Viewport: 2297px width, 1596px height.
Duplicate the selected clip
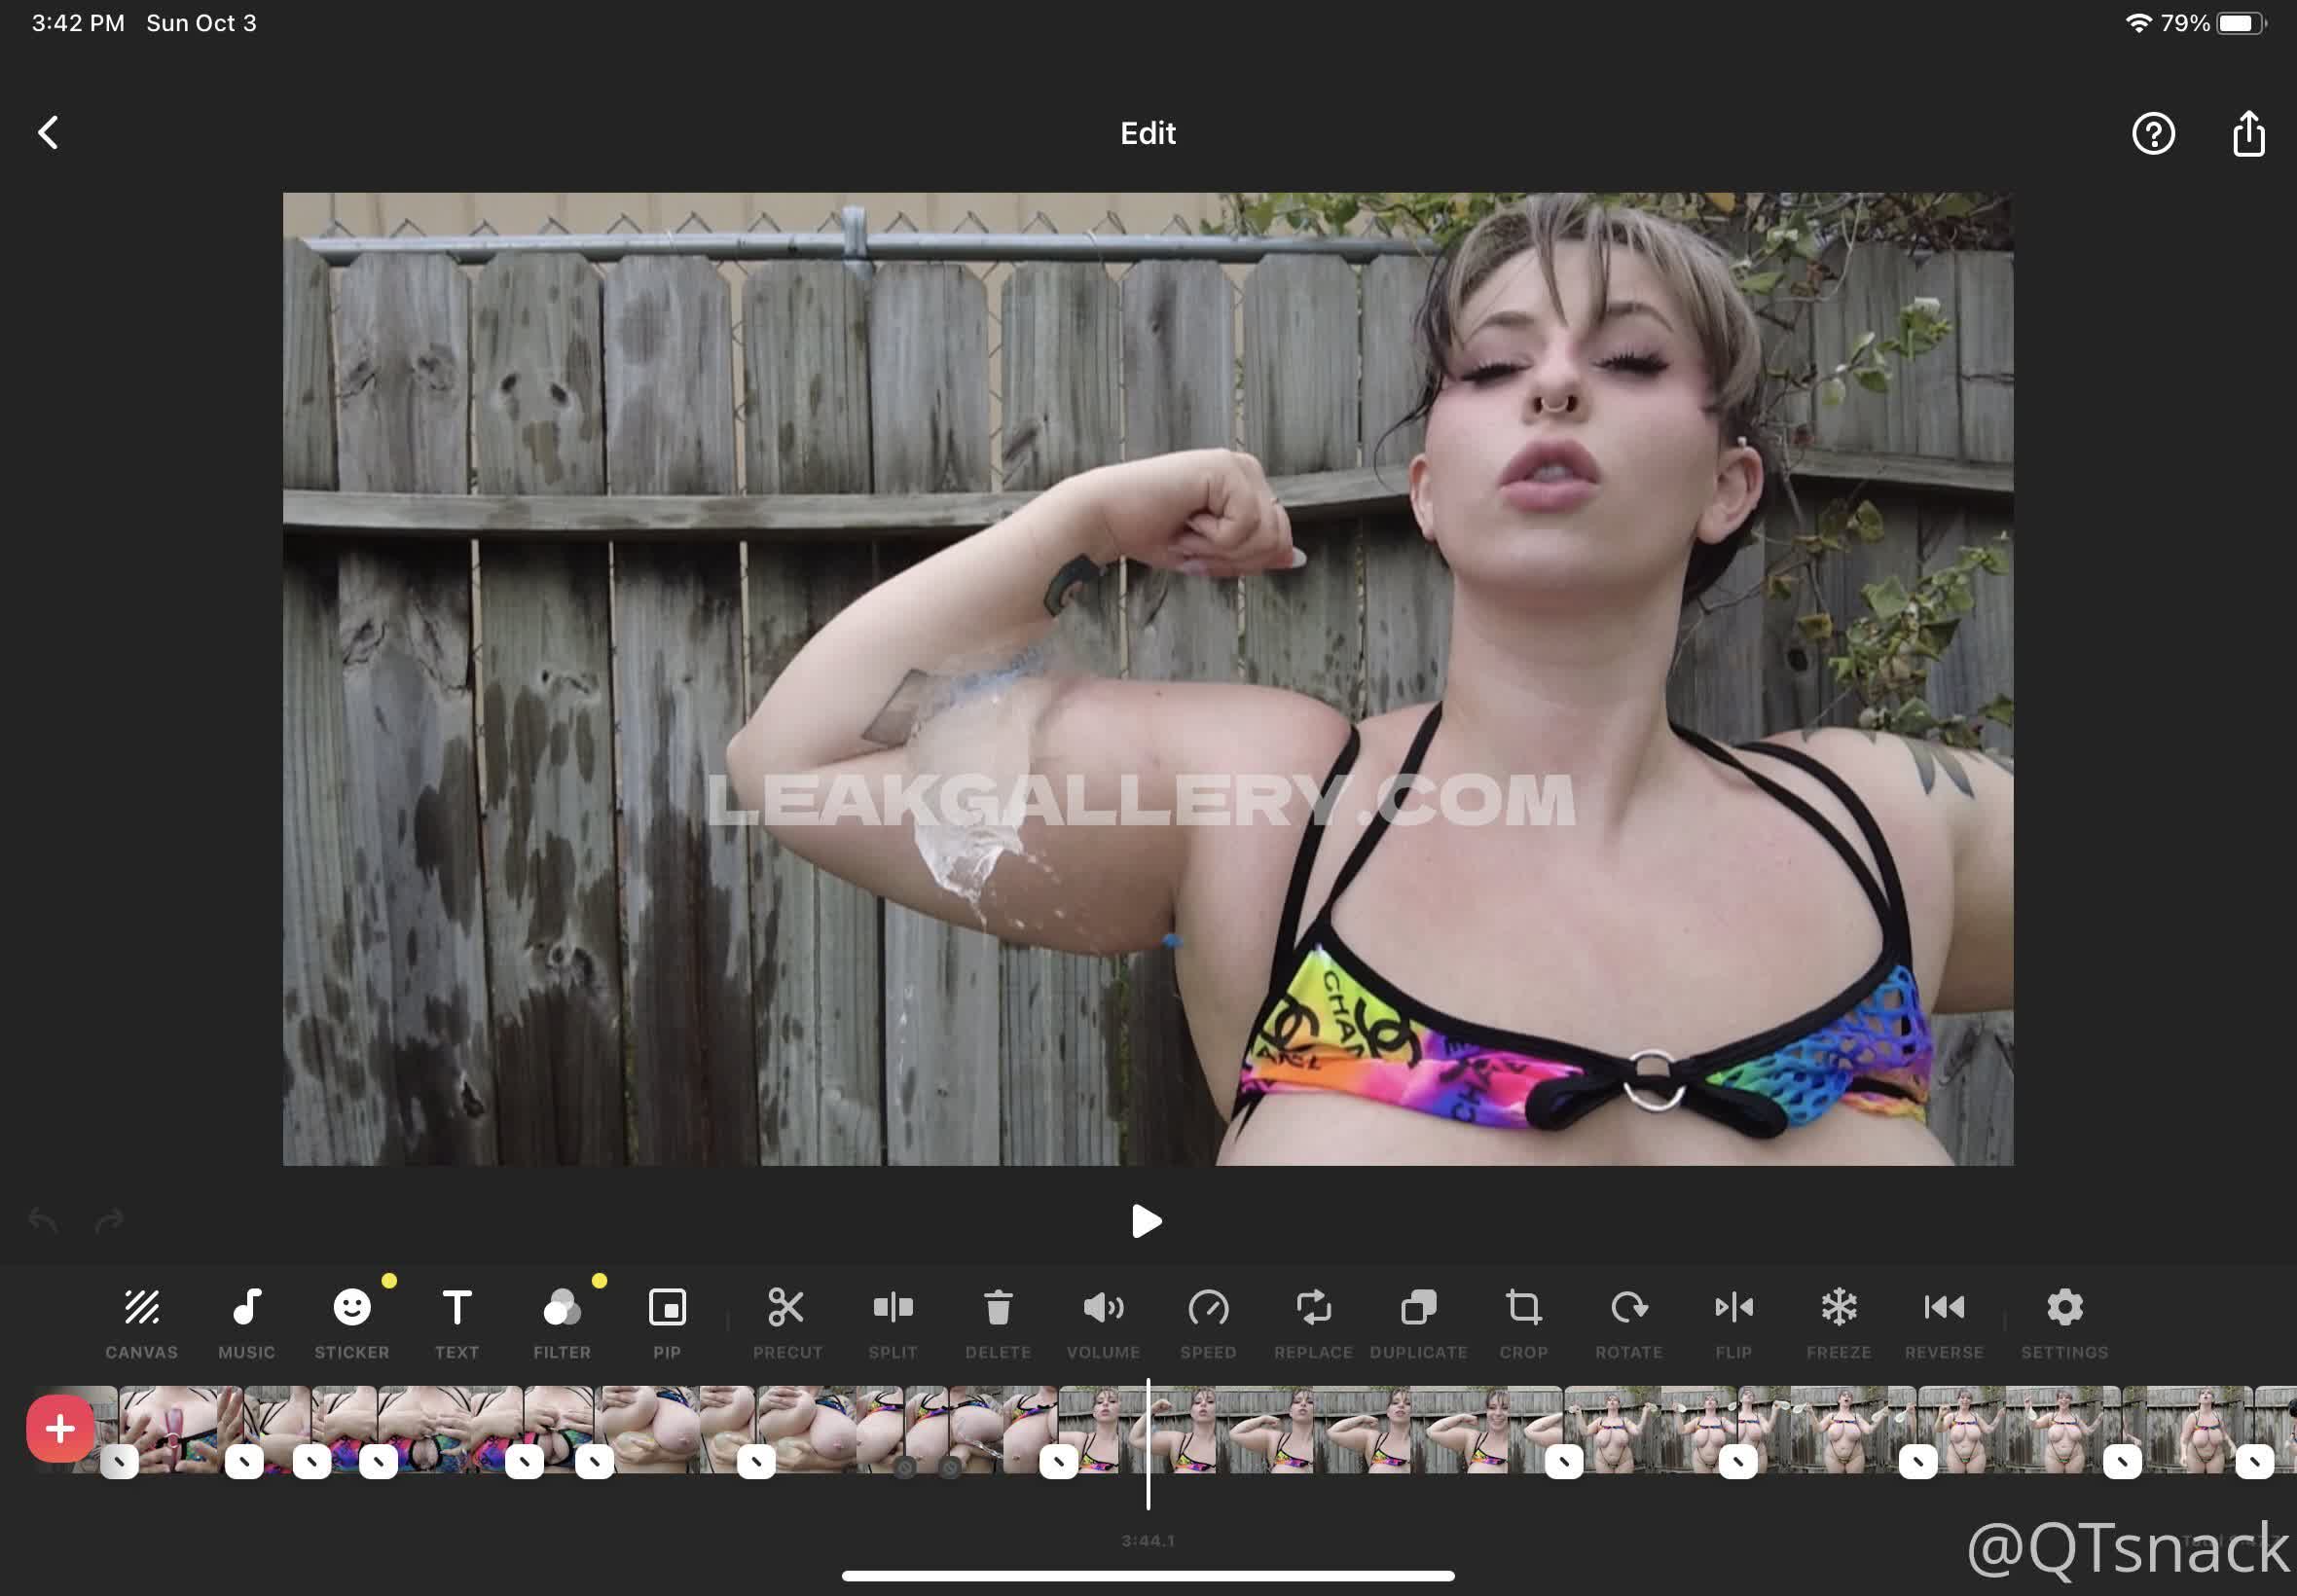point(1418,1323)
